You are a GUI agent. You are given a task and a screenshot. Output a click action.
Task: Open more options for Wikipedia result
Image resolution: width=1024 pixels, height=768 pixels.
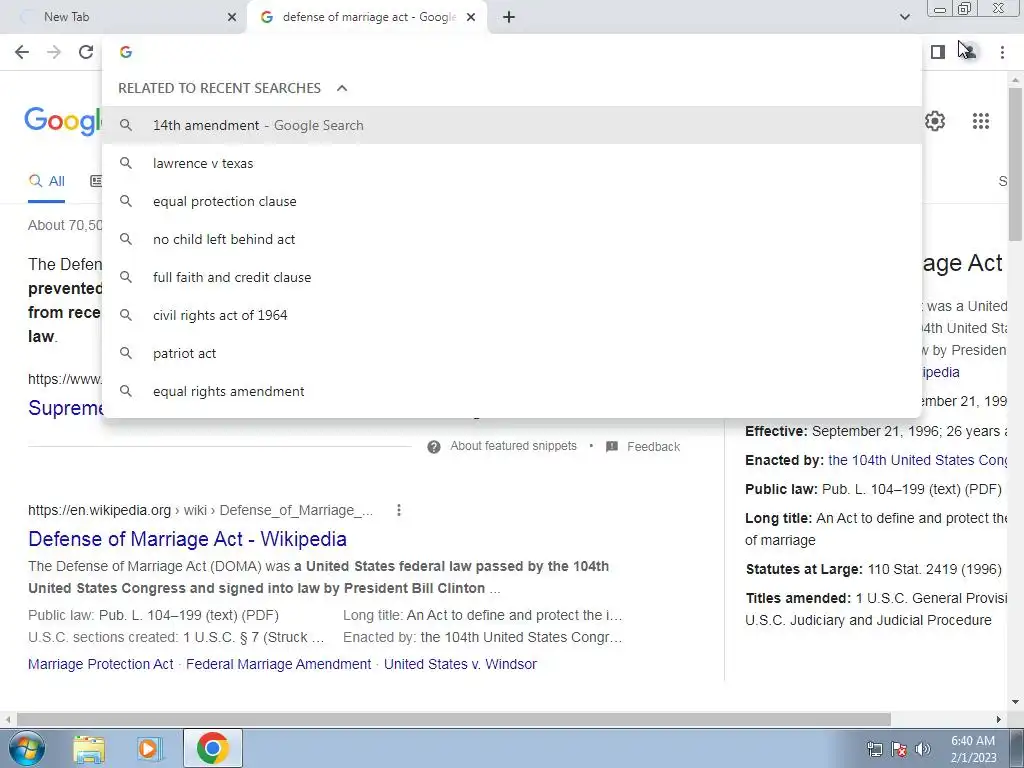click(x=399, y=510)
